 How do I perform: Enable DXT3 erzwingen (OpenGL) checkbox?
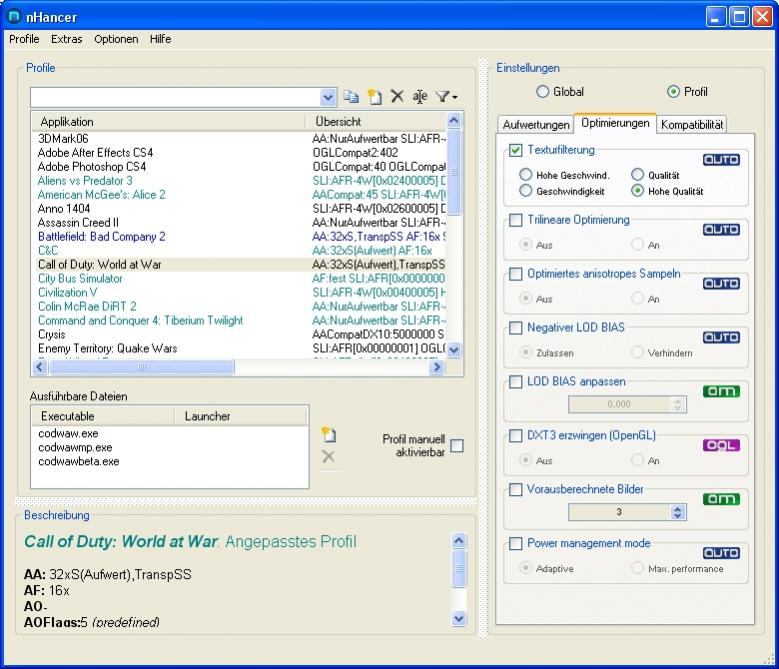point(516,436)
